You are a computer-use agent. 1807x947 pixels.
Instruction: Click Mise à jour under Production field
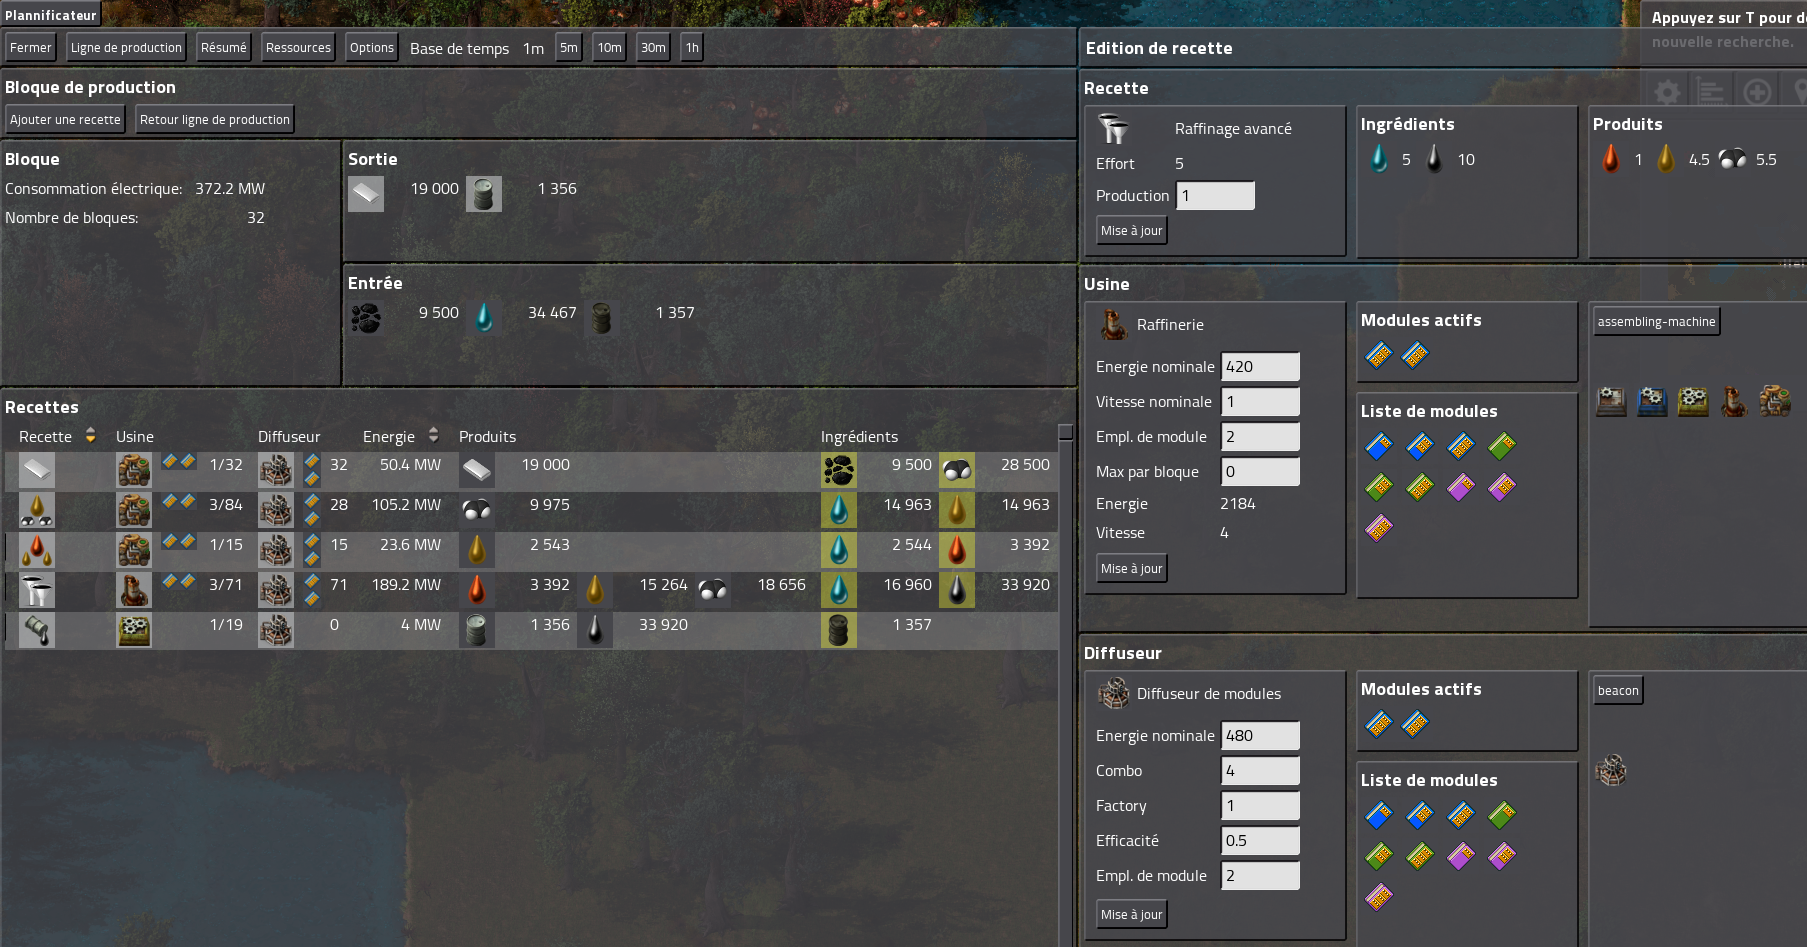[1132, 230]
